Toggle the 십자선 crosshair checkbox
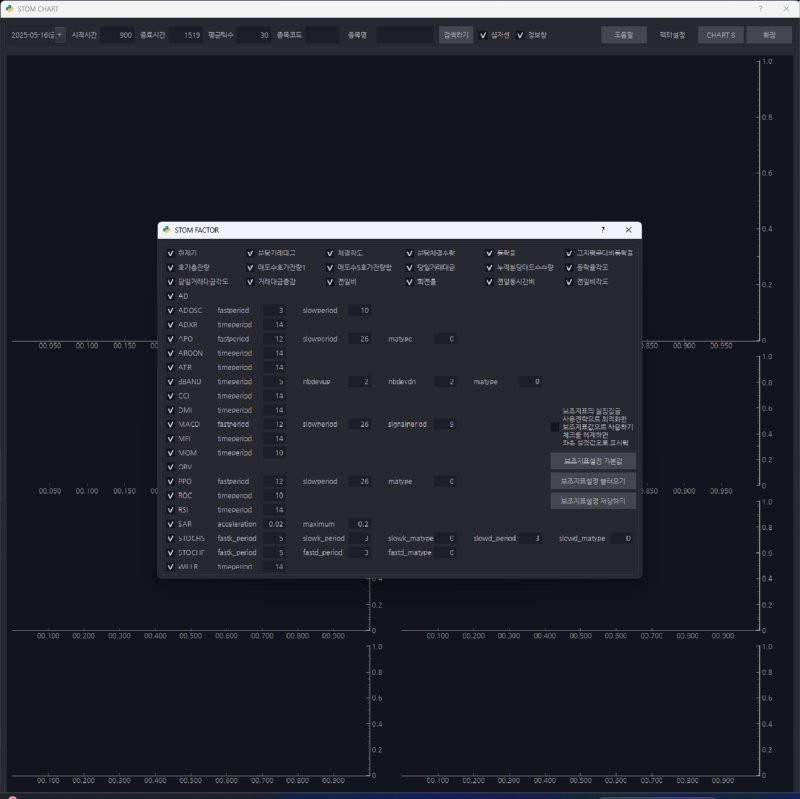 point(483,35)
